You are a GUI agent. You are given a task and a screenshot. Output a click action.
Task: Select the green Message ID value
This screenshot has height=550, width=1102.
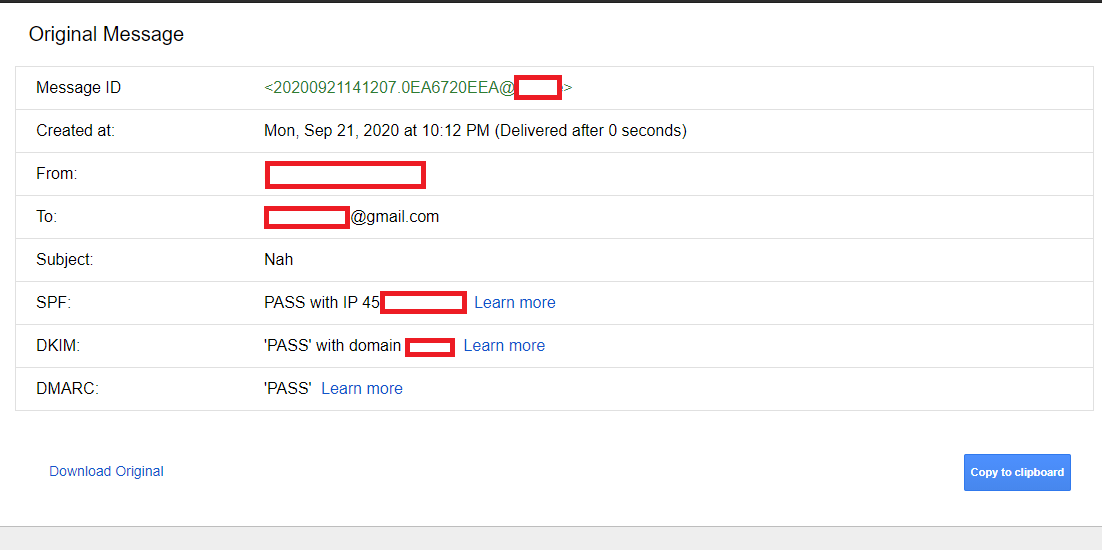click(x=388, y=88)
